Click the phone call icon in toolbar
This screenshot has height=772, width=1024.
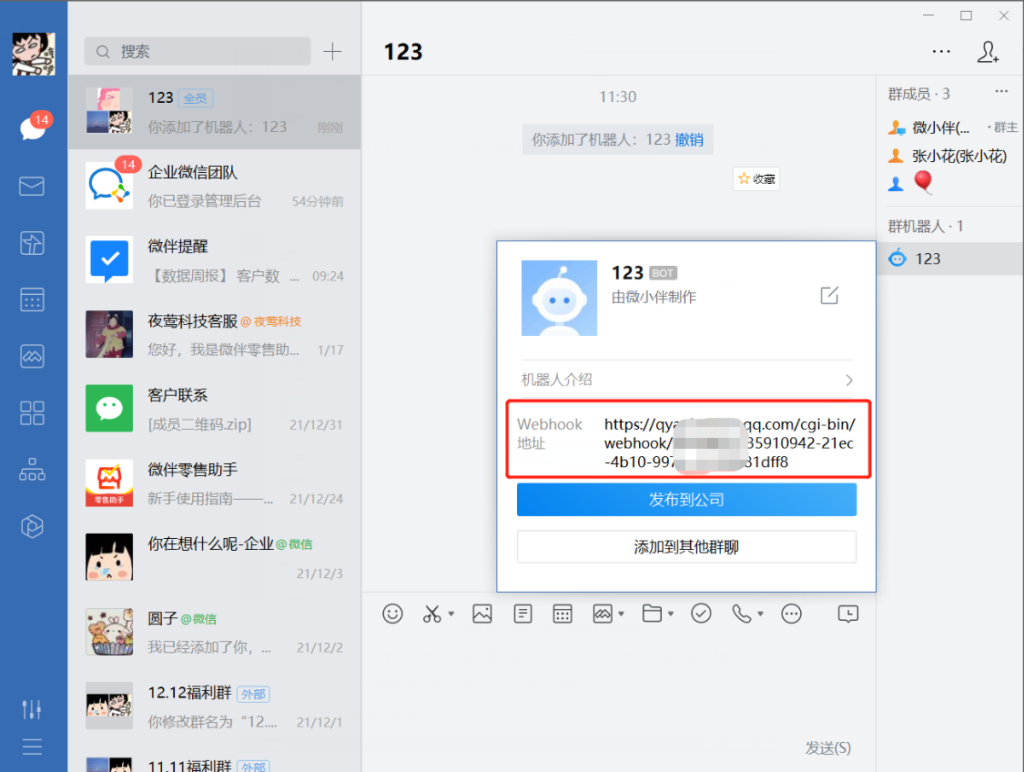(741, 613)
